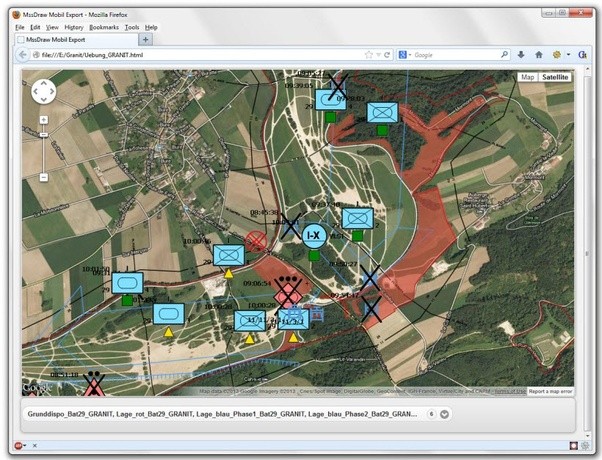Open the Downloads arrow icon
This screenshot has height=460, width=602.
(x=521, y=55)
